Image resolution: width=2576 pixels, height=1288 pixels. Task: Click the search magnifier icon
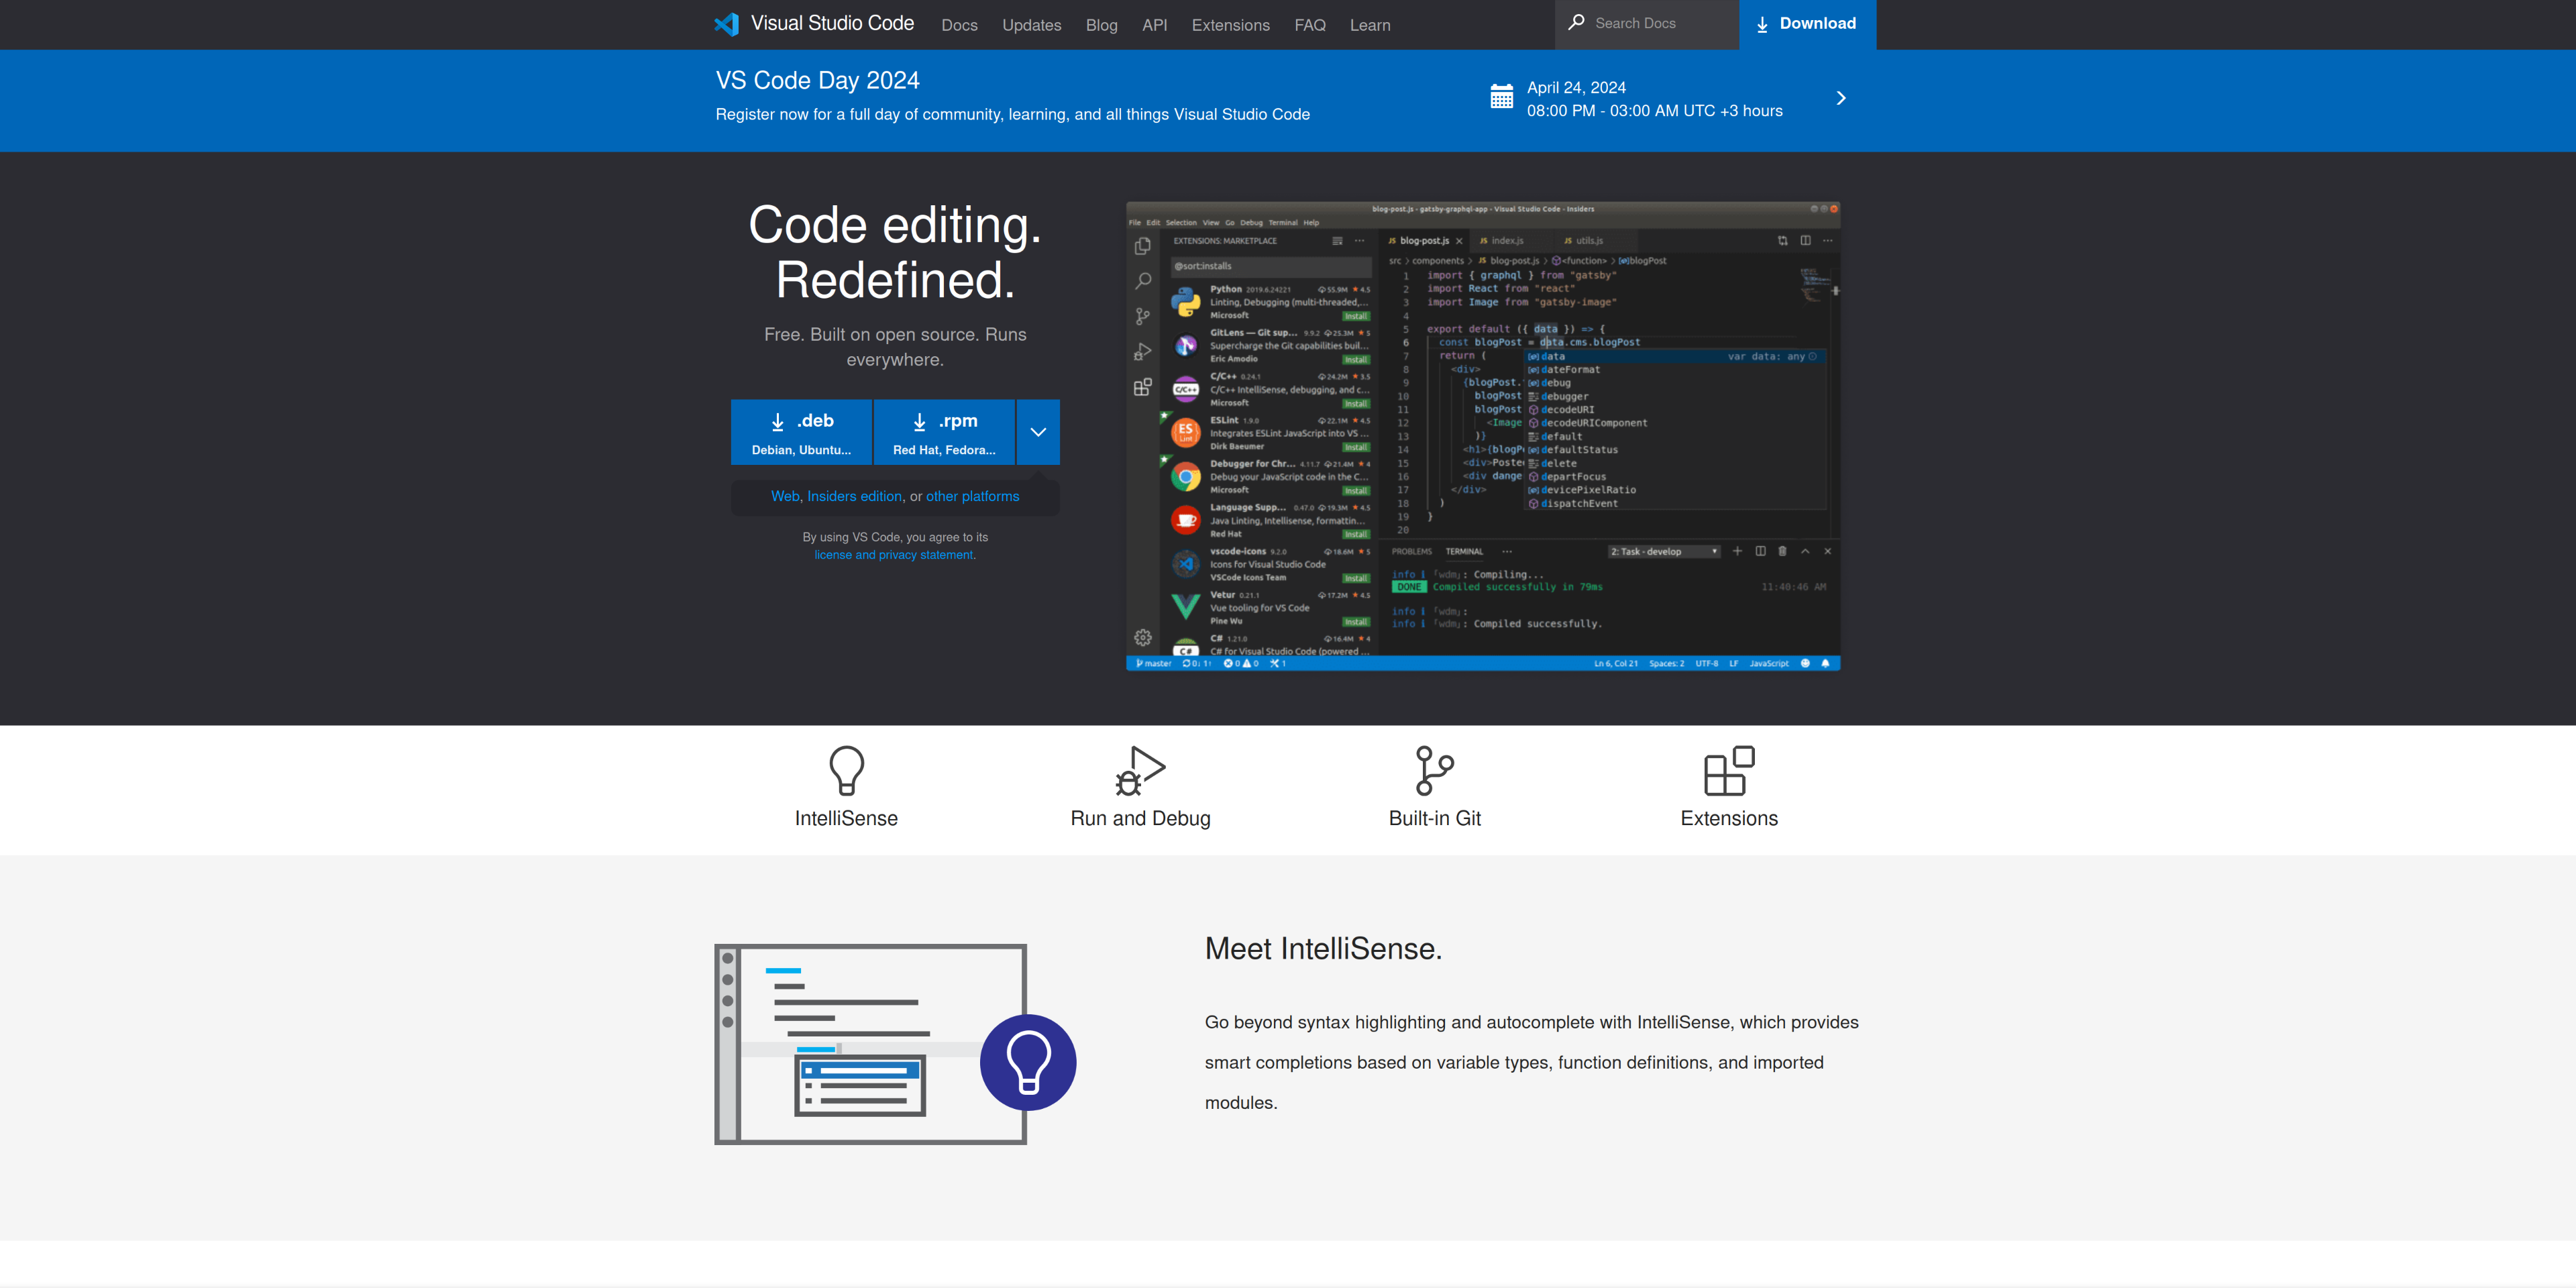click(x=1576, y=22)
